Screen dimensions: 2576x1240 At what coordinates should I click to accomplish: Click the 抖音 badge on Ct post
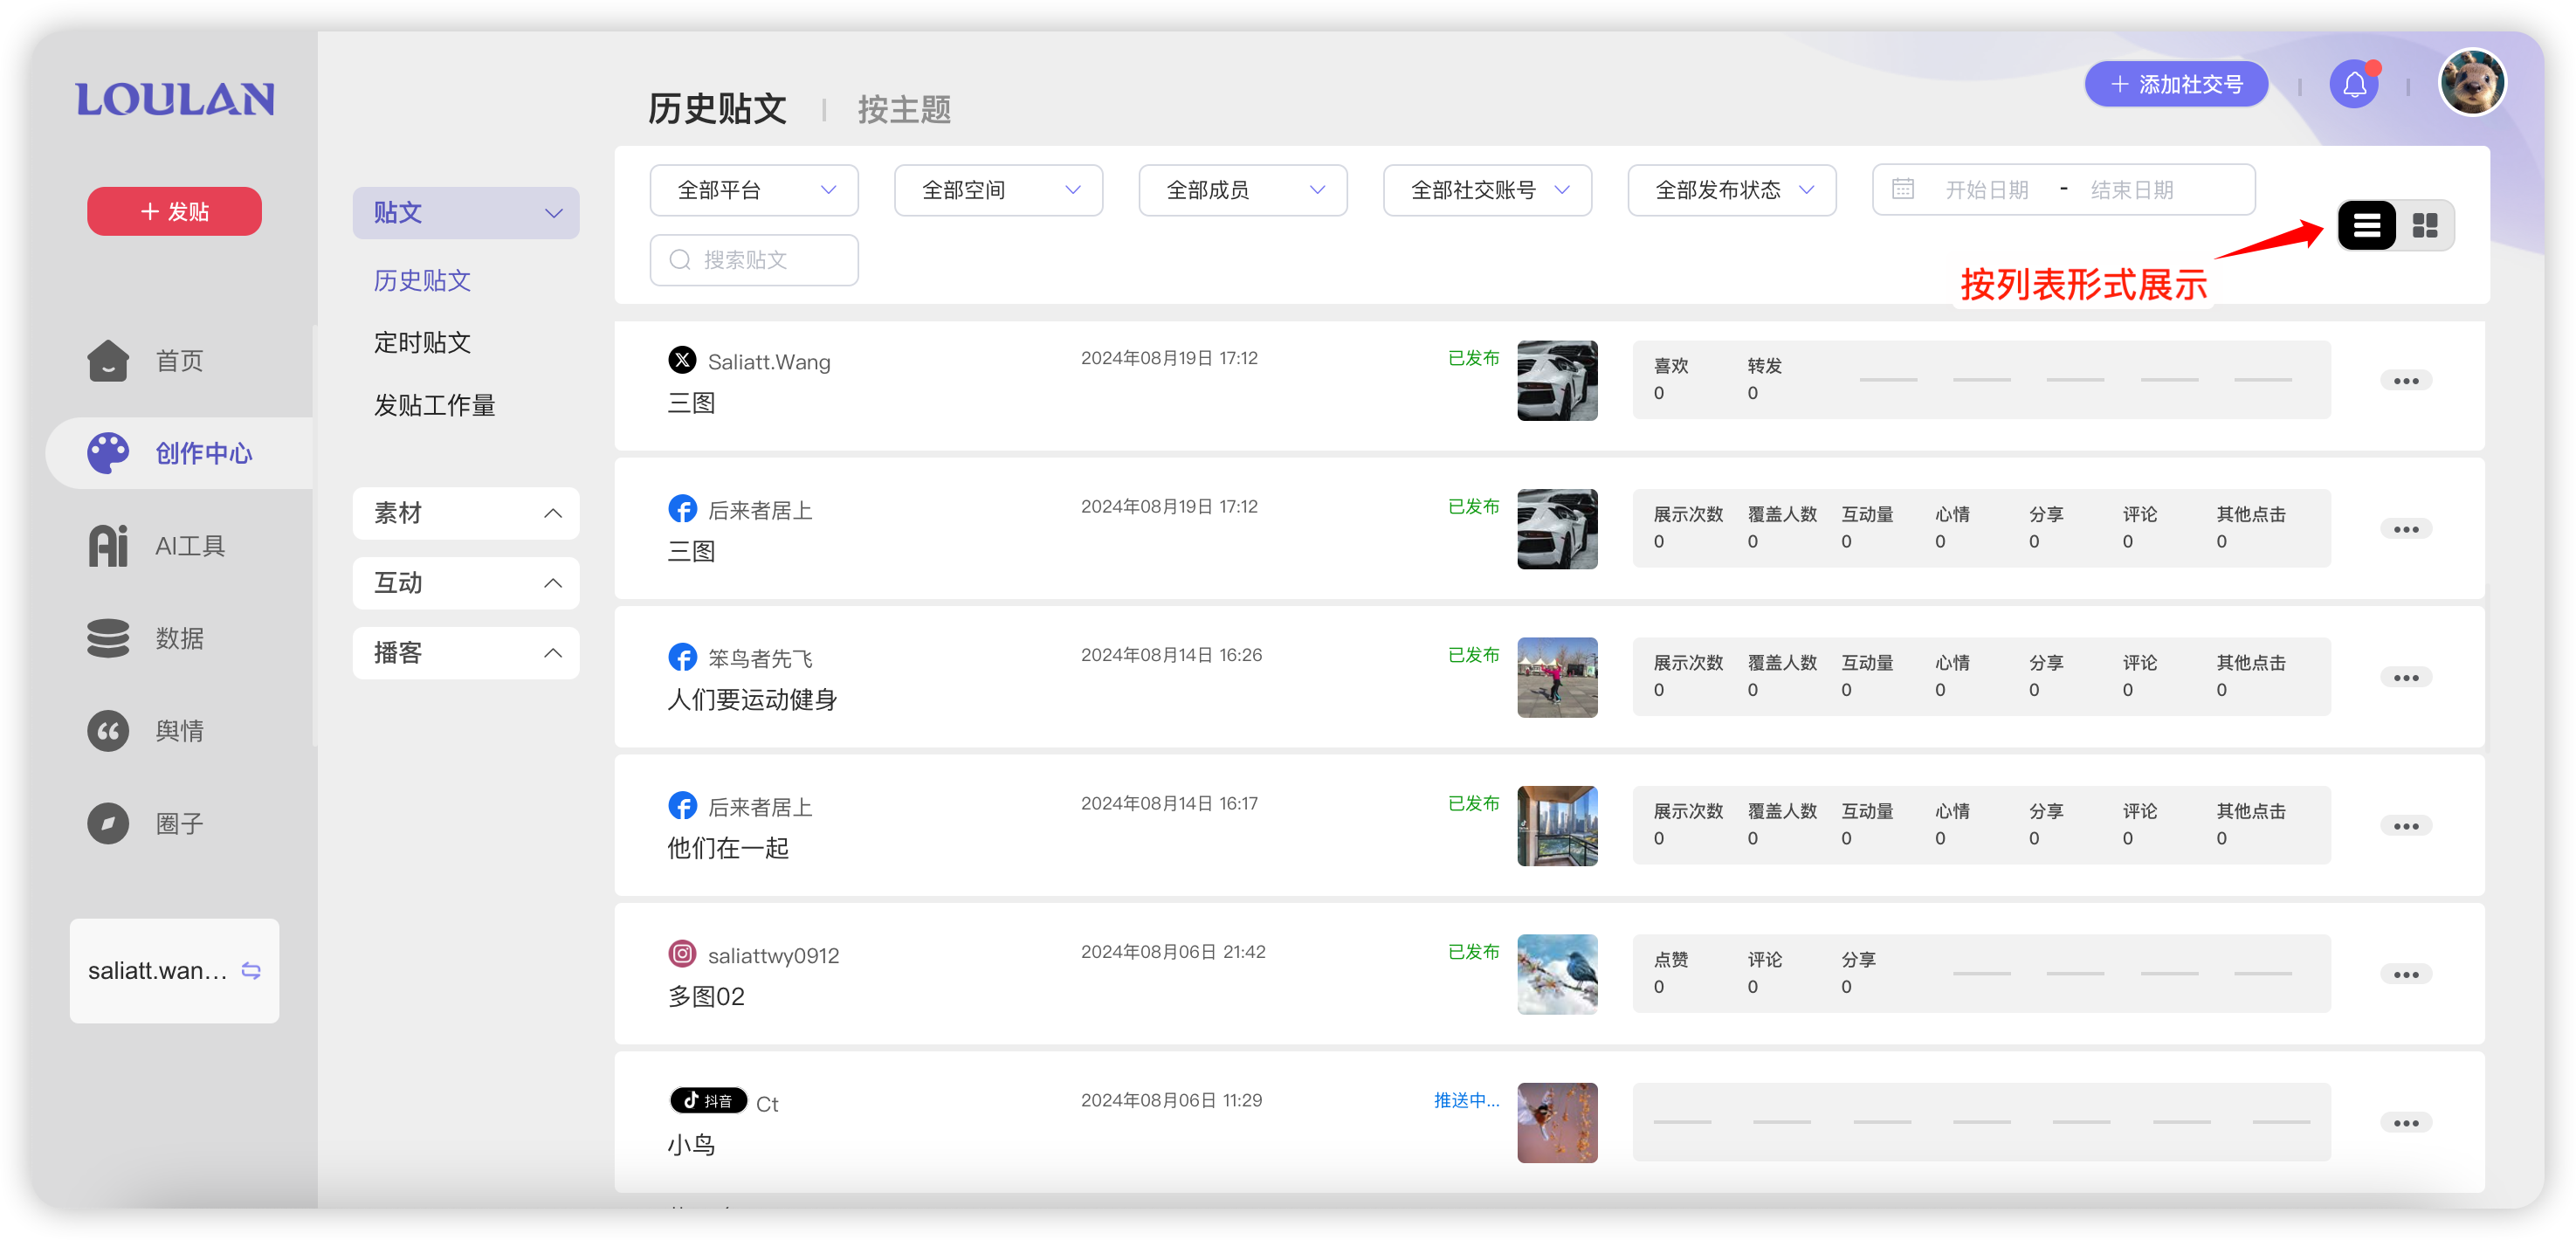click(x=708, y=1100)
